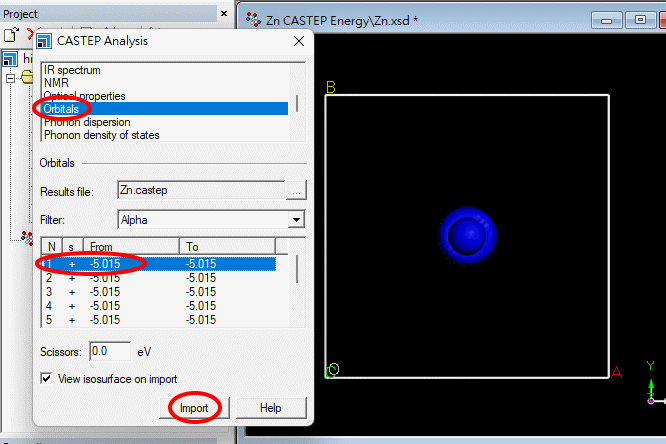Select IR spectrum in the analysis list
The image size is (666, 444).
pos(72,70)
